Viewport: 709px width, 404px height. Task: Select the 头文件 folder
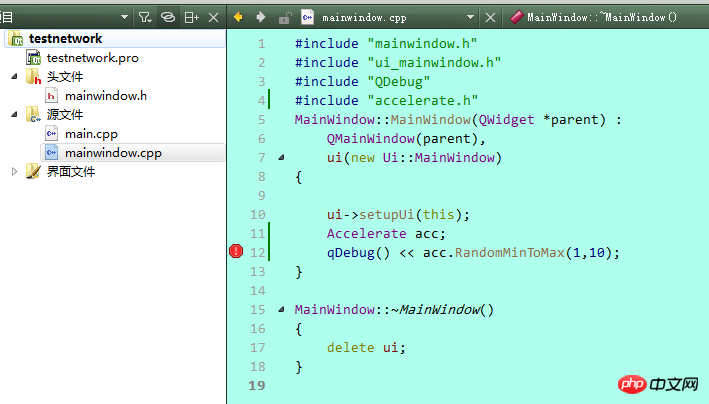65,77
